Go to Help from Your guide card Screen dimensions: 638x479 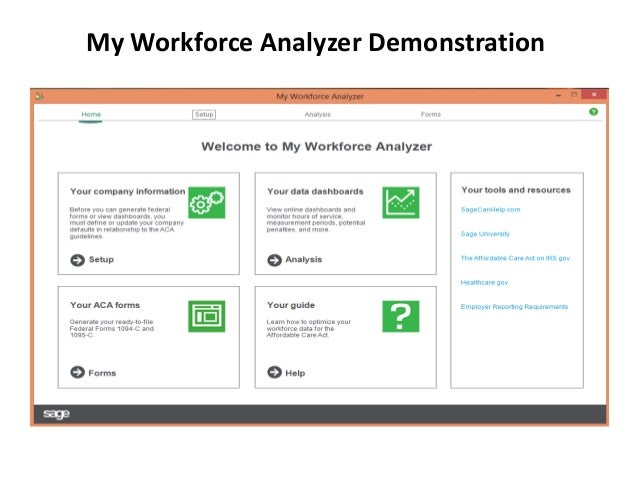295,373
